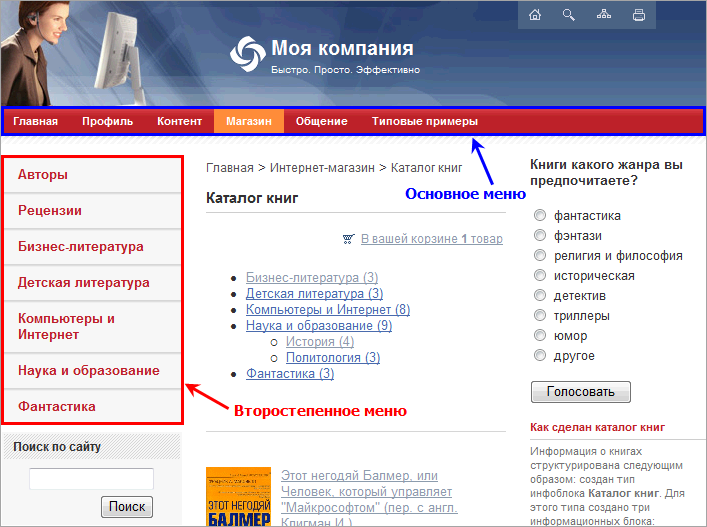Click the shopping cart icon
The height and width of the screenshot is (527, 707).
[348, 239]
